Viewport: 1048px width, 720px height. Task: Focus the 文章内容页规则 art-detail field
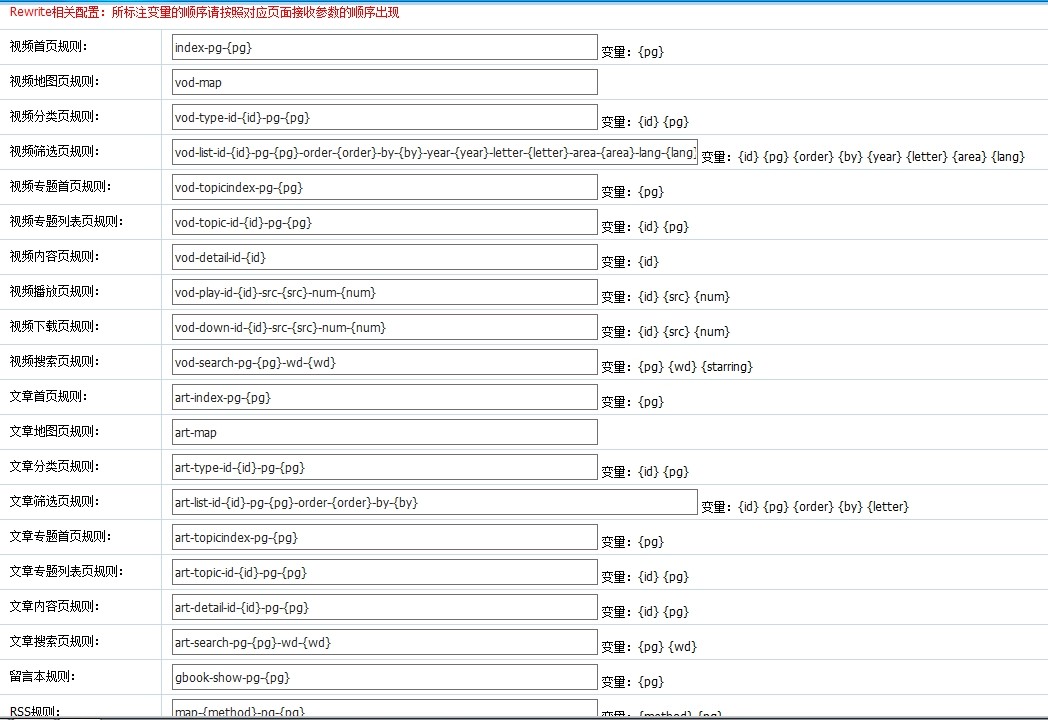click(x=384, y=607)
